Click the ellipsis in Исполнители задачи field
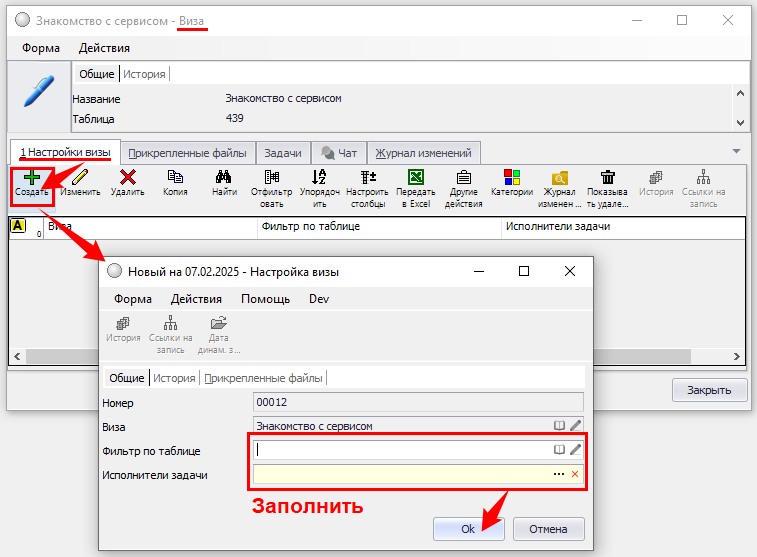Viewport: 757px width, 557px height. coord(558,474)
